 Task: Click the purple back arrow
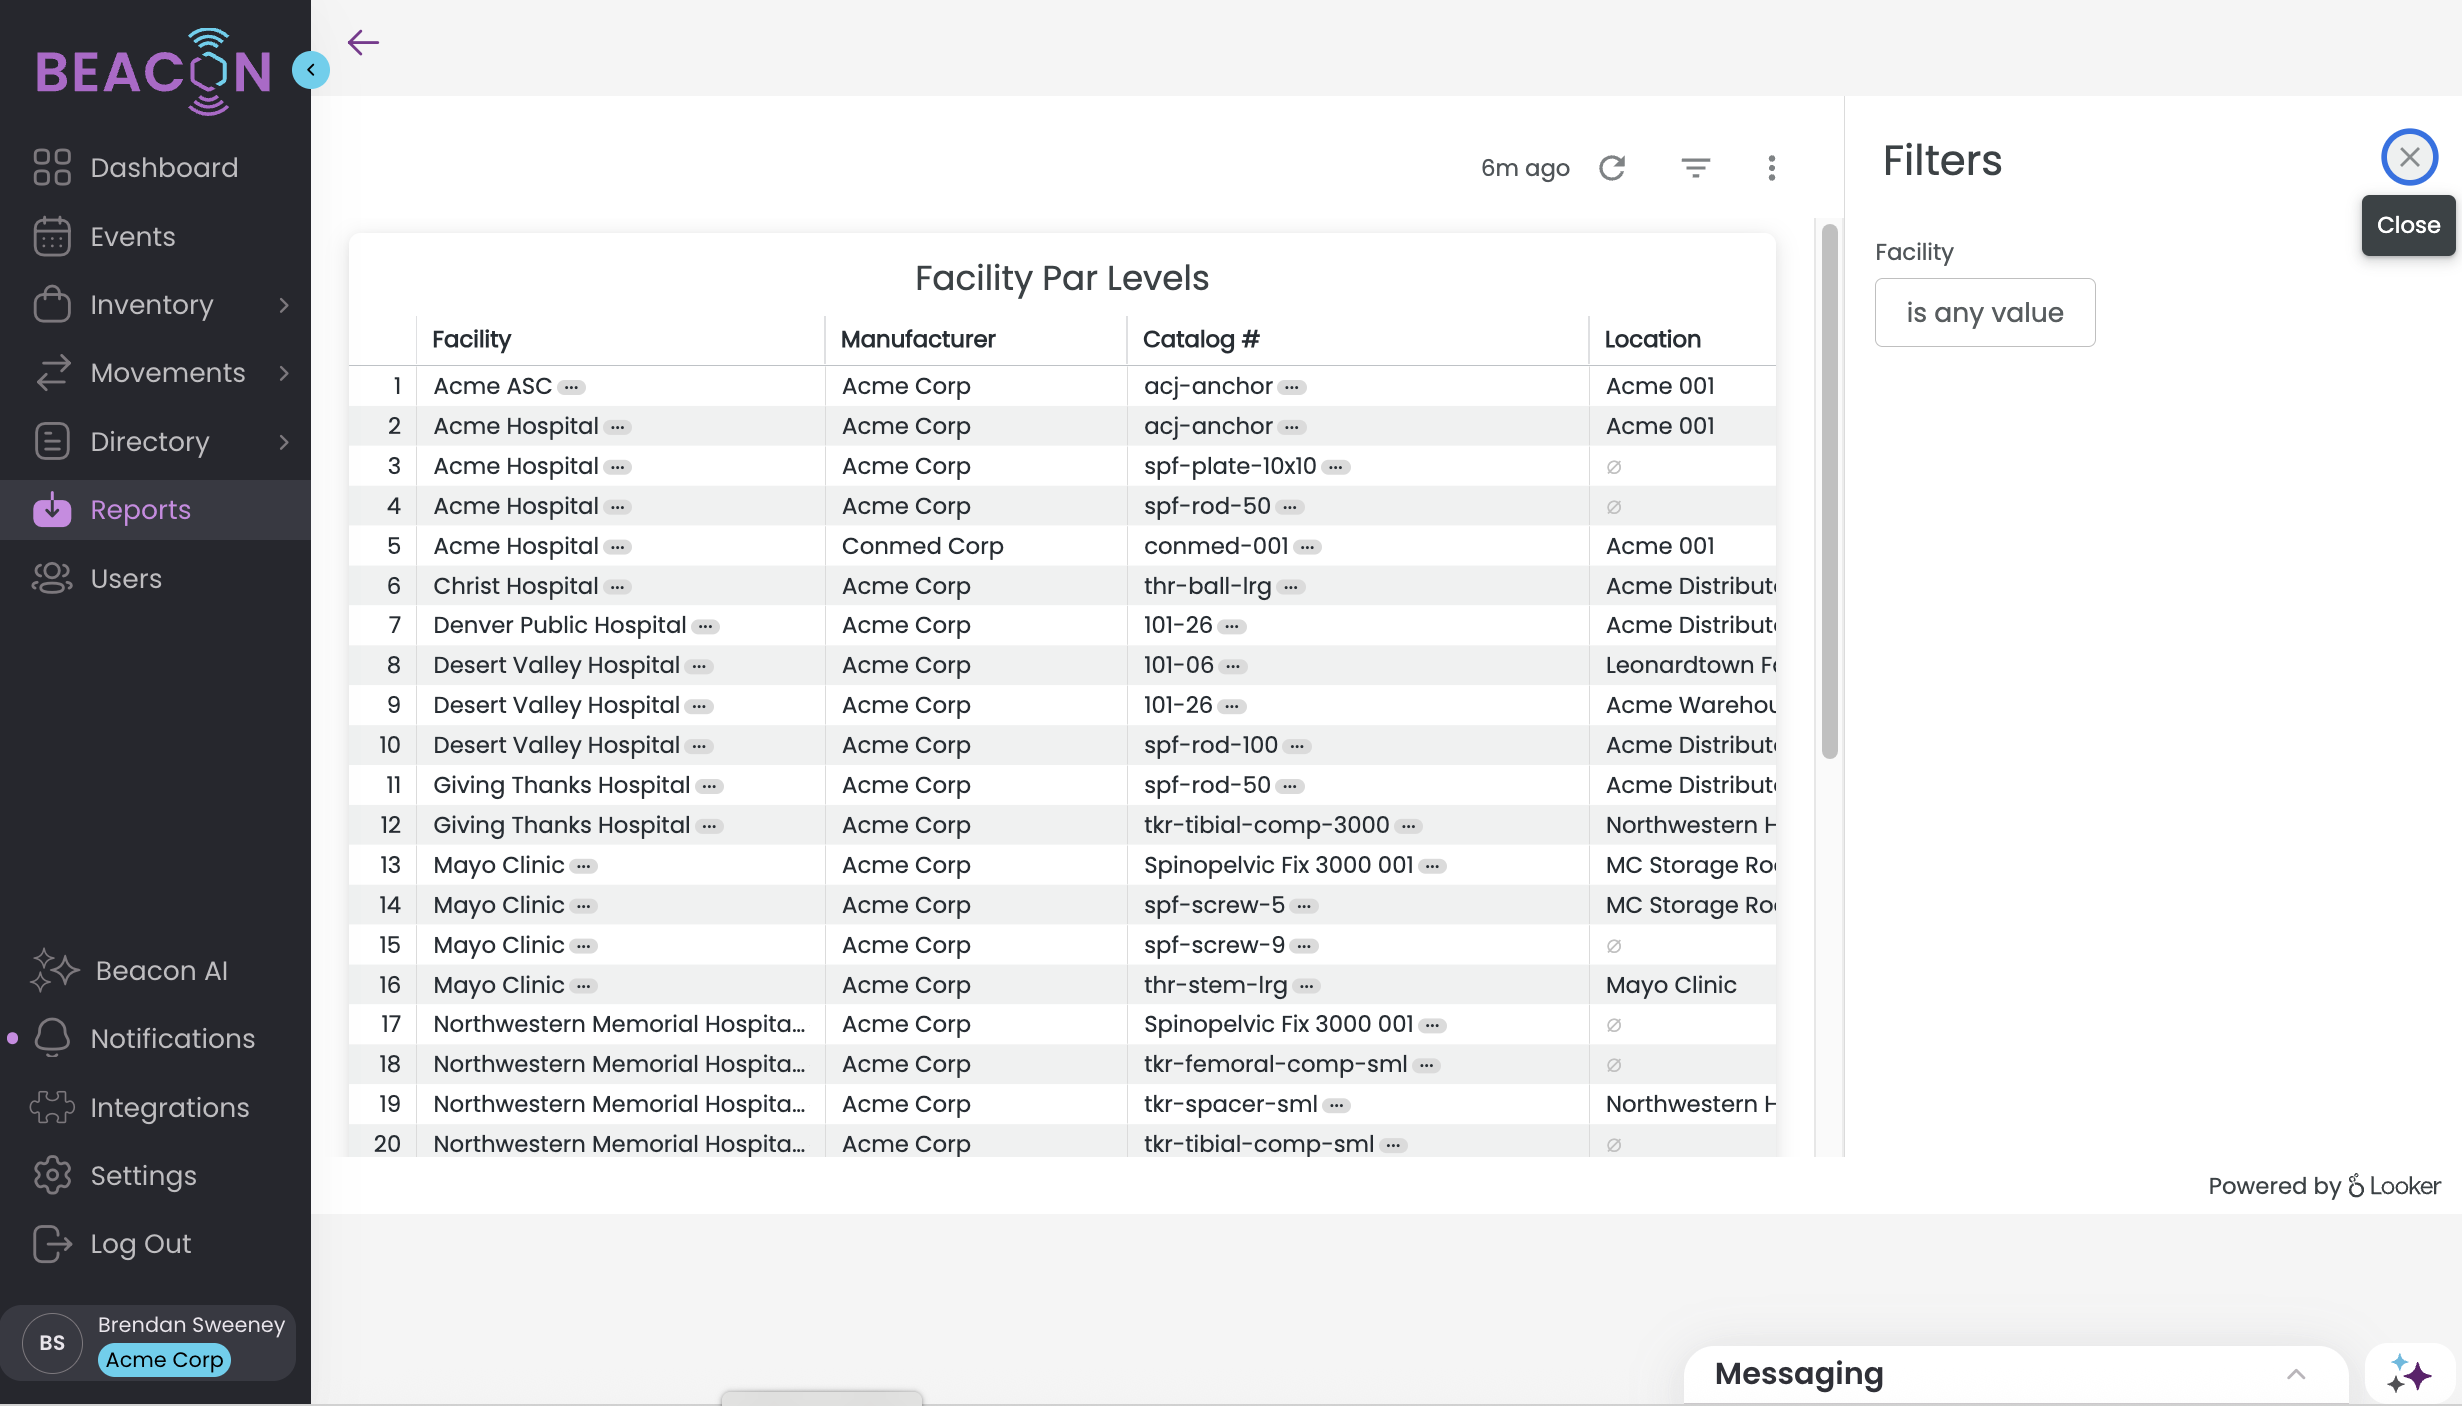363,42
